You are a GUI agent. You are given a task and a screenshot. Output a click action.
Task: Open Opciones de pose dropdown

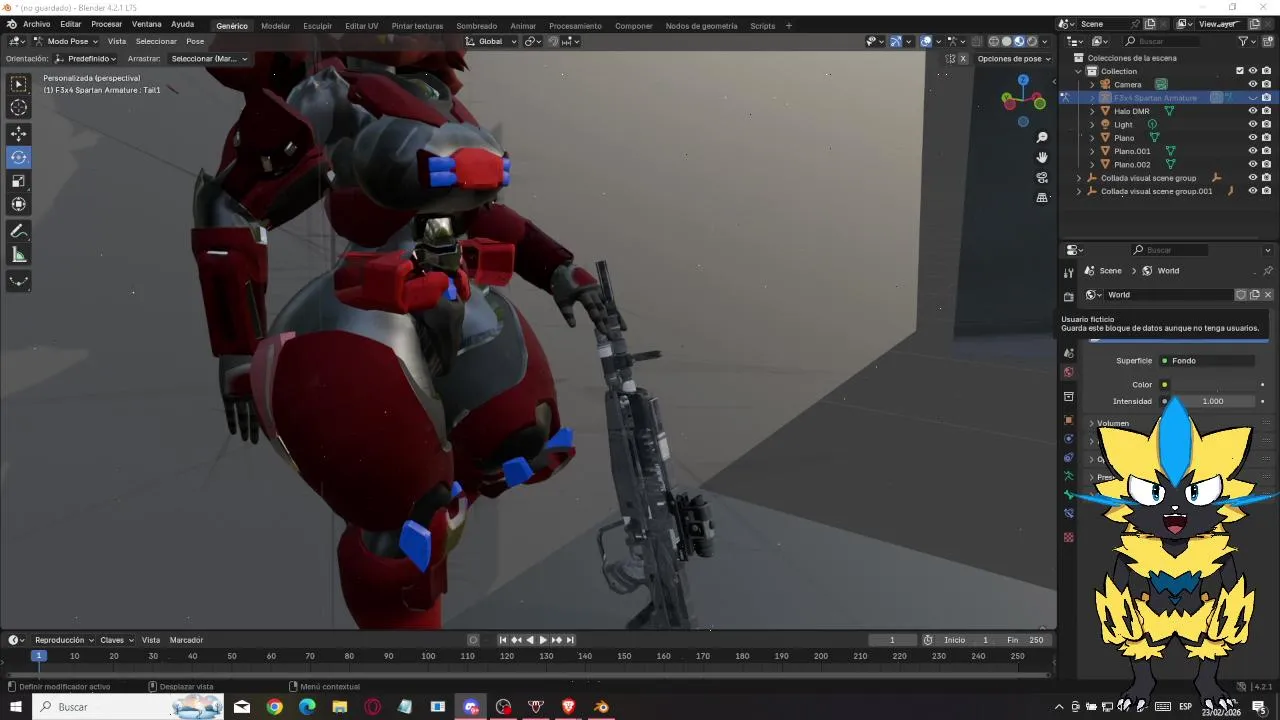[1014, 58]
